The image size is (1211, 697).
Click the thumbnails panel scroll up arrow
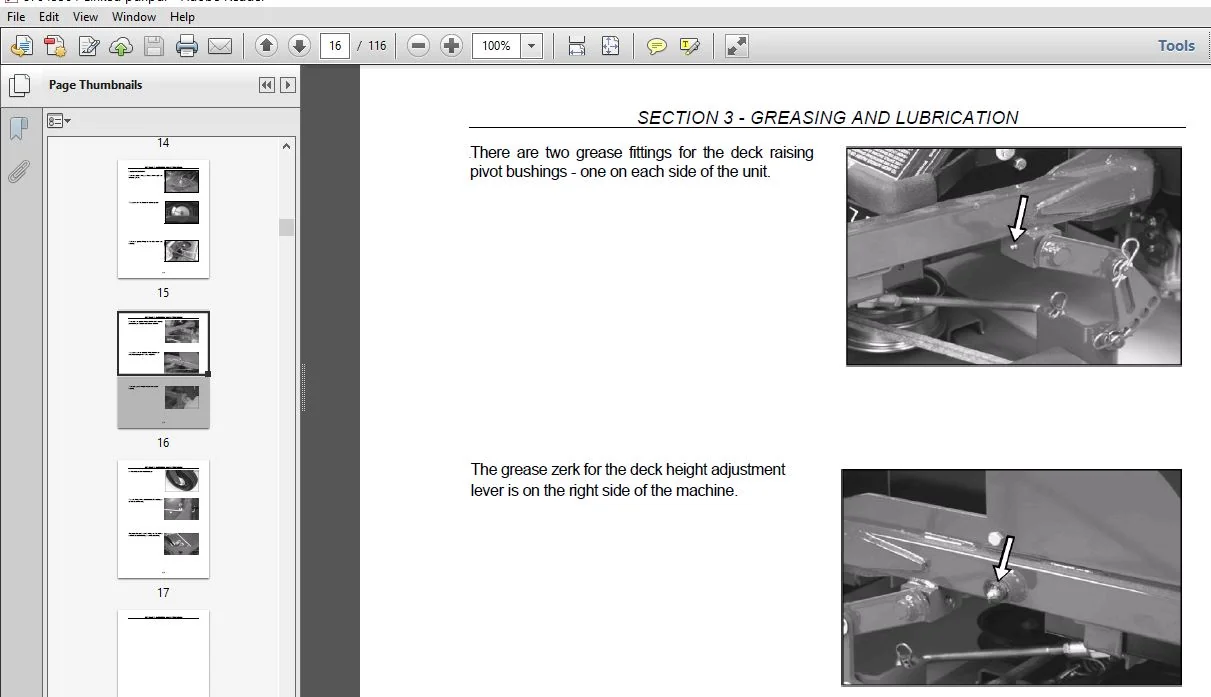(287, 146)
